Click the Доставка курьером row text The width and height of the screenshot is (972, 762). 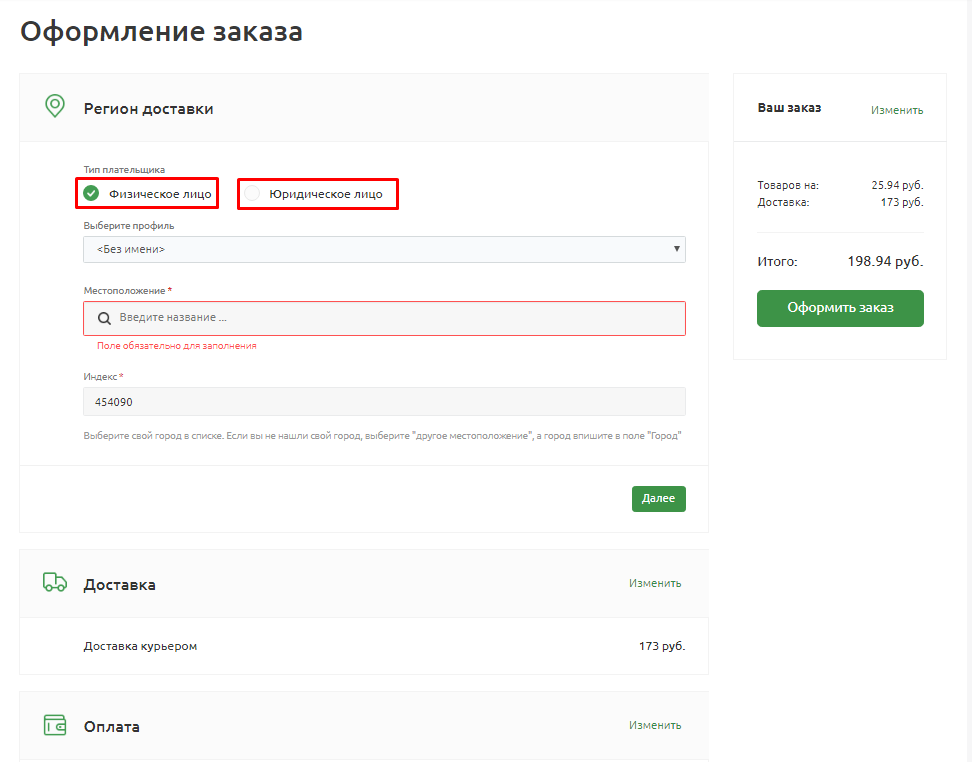coord(140,646)
